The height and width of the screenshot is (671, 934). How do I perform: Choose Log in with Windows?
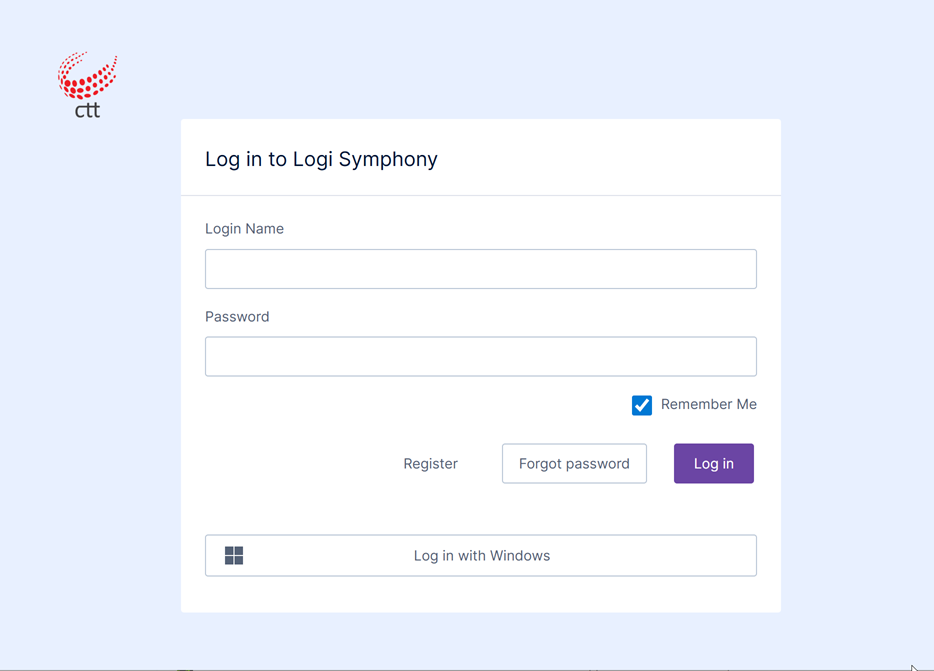(481, 555)
